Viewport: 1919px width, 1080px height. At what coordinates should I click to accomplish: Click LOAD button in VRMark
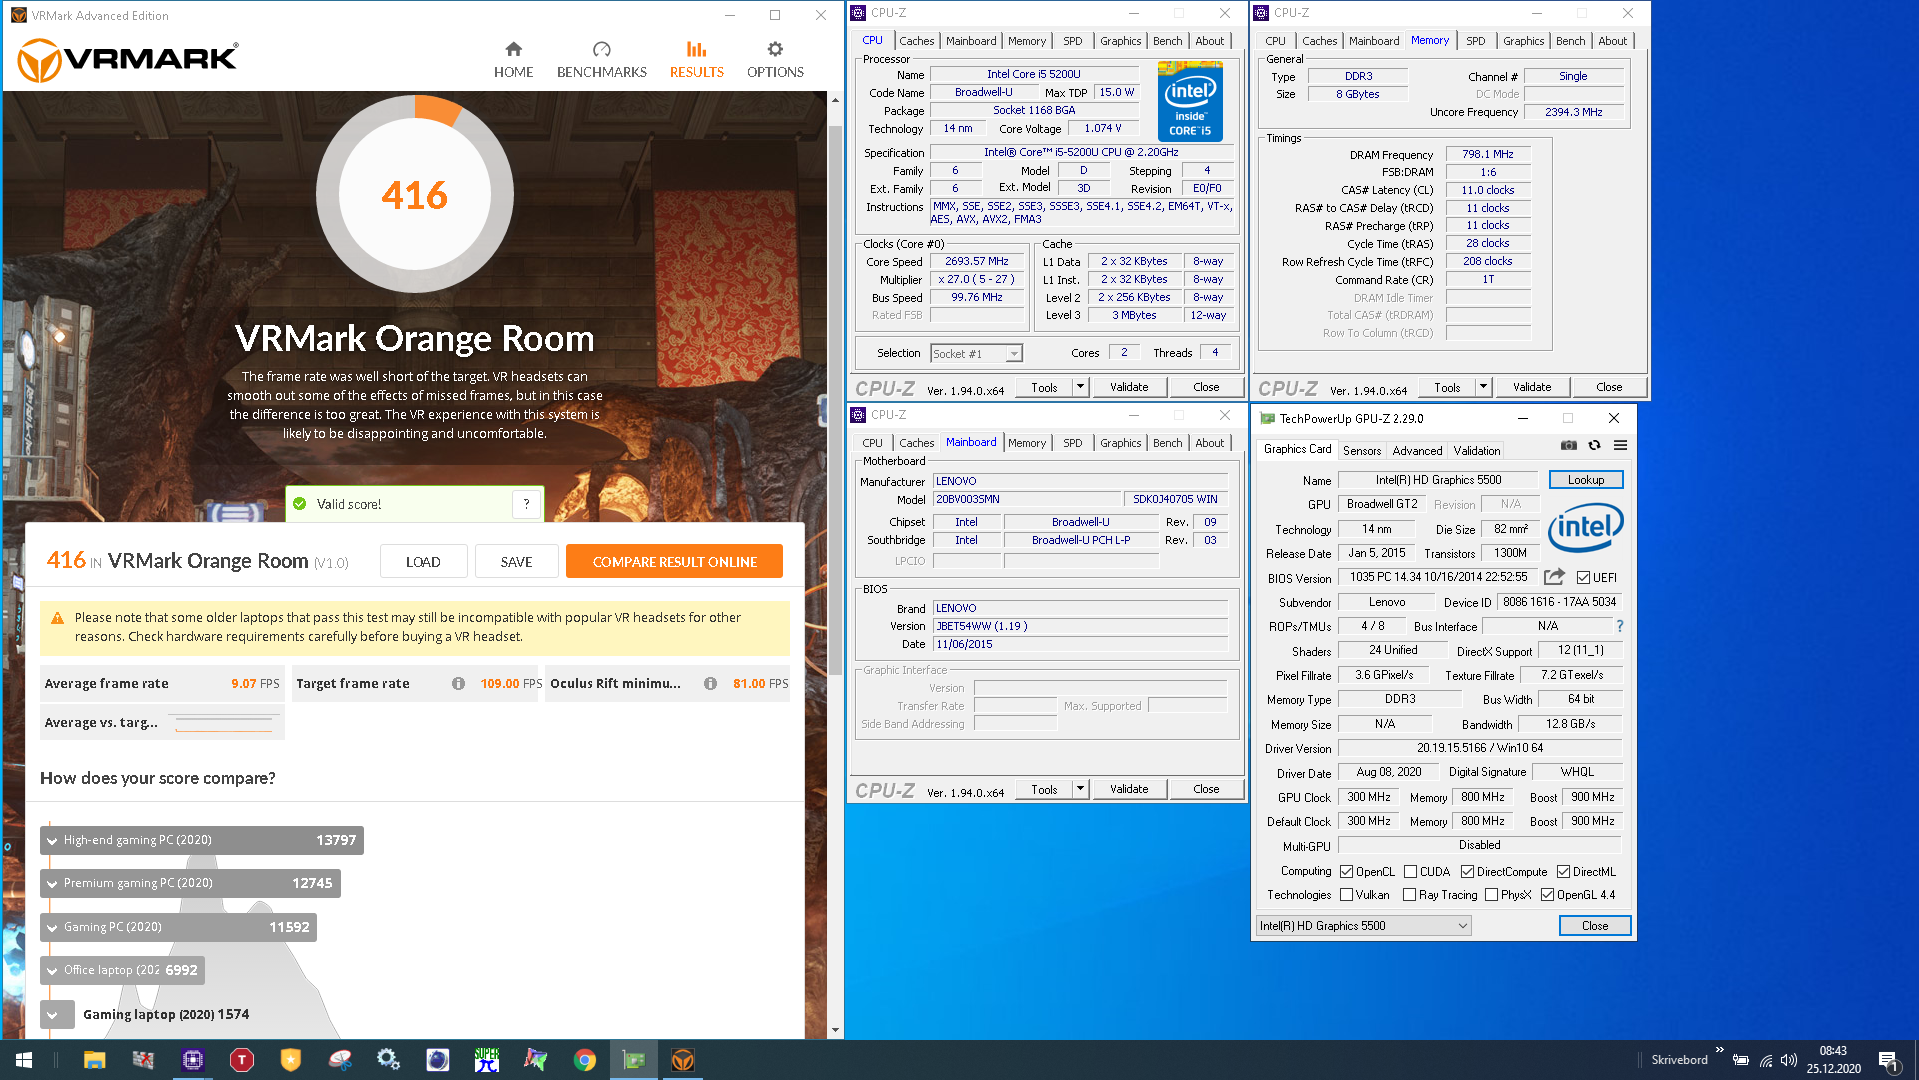pyautogui.click(x=423, y=562)
